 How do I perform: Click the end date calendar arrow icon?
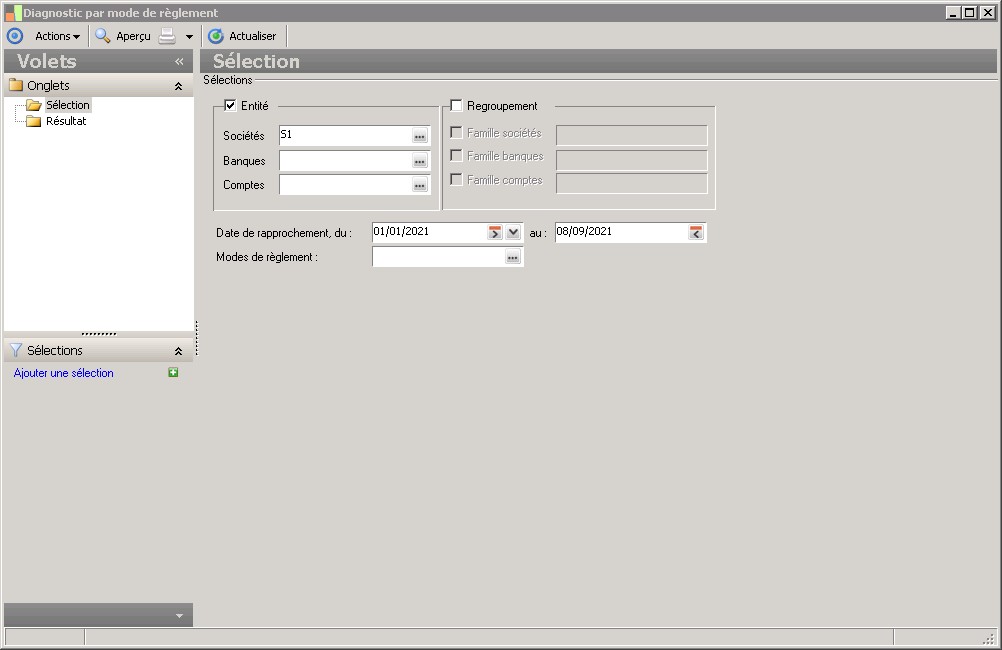696,233
